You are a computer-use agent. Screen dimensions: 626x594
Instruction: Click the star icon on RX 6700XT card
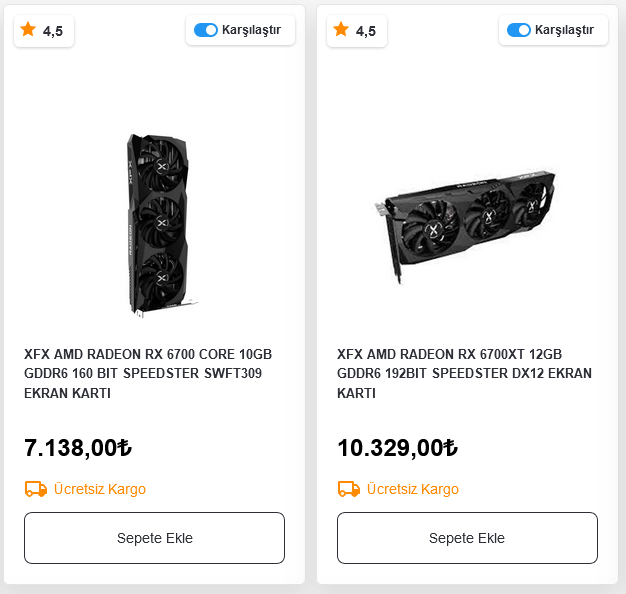tap(341, 30)
